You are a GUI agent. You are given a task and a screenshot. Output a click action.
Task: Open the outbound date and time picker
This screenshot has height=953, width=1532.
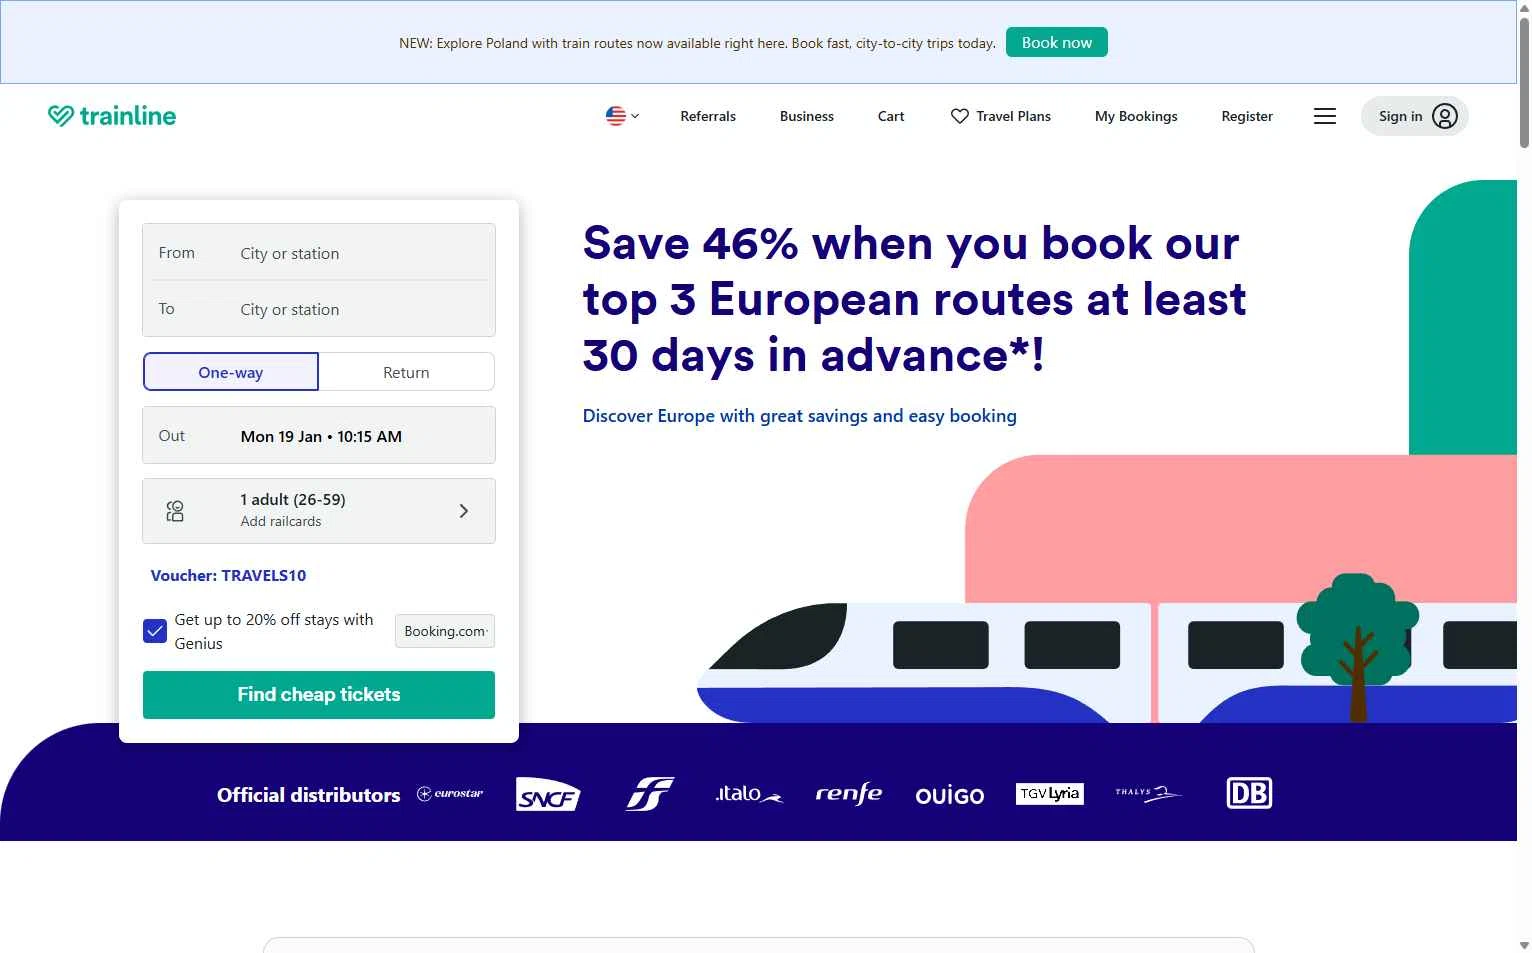319,436
